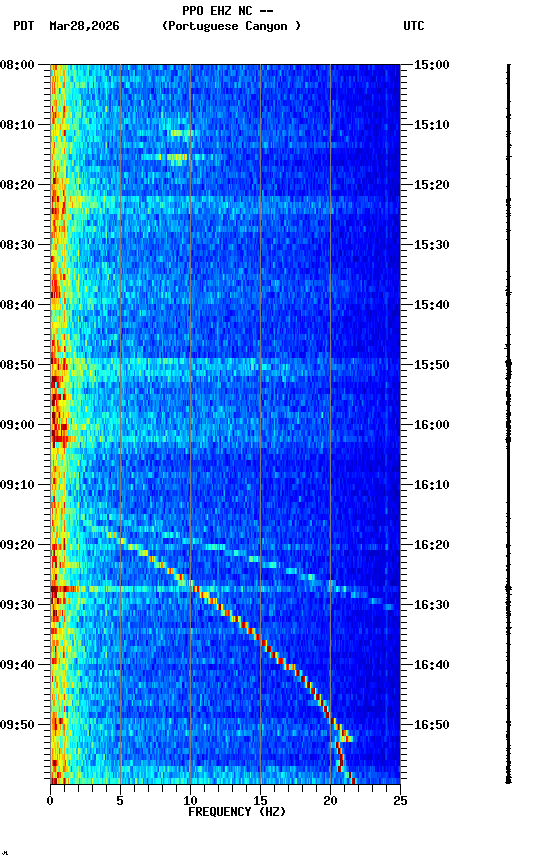552x864 pixels.
Task: Click the 08:10 PDT time label
Action: [17, 125]
